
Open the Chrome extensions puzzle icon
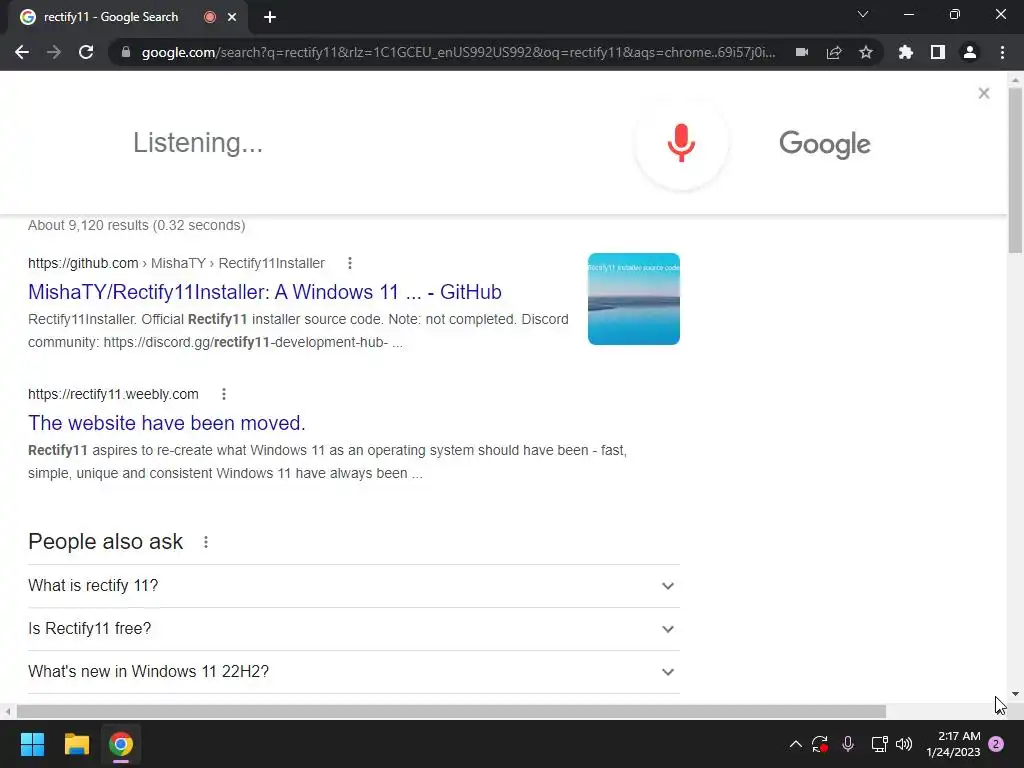click(905, 52)
